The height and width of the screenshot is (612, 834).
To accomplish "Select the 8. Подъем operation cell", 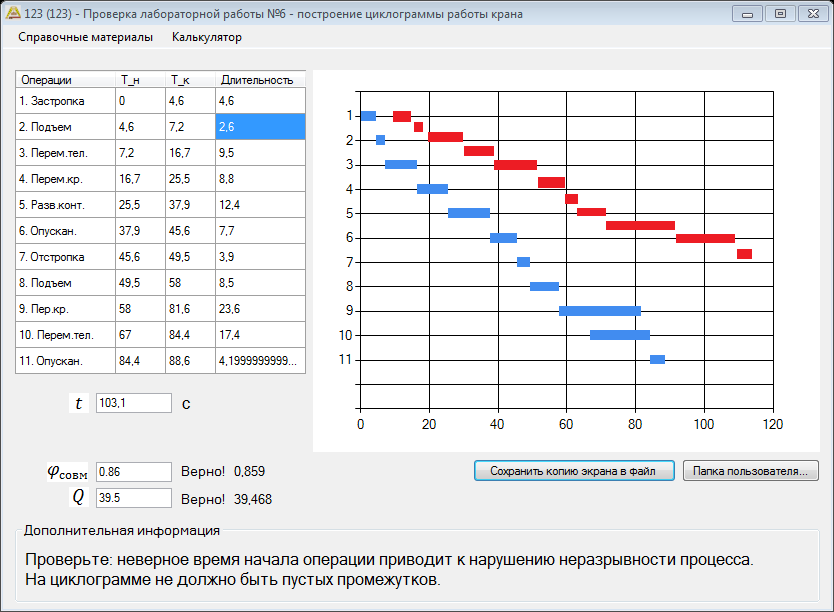I will click(x=65, y=283).
